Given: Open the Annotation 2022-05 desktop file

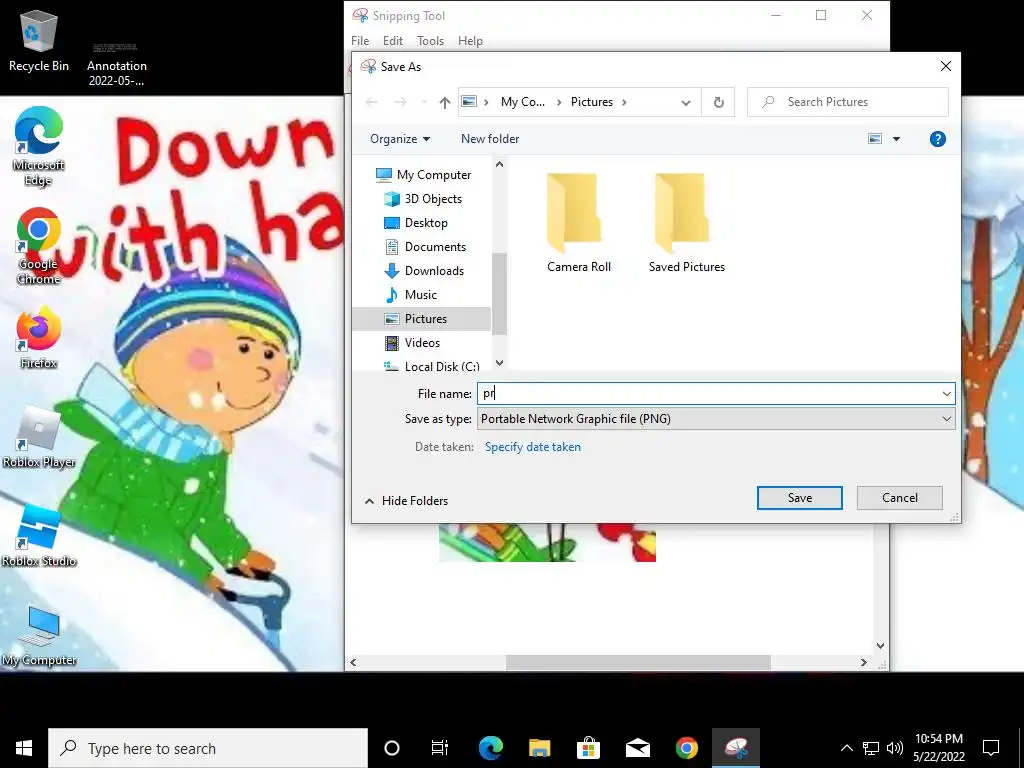Looking at the screenshot, I should point(116,64).
